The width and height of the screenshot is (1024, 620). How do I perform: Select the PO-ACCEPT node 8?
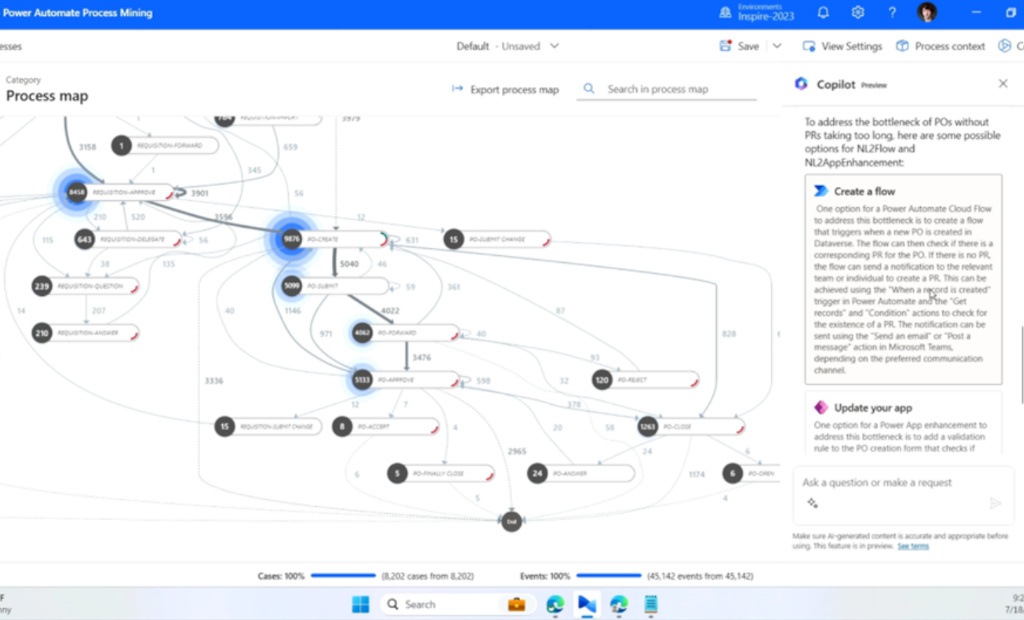coord(386,427)
